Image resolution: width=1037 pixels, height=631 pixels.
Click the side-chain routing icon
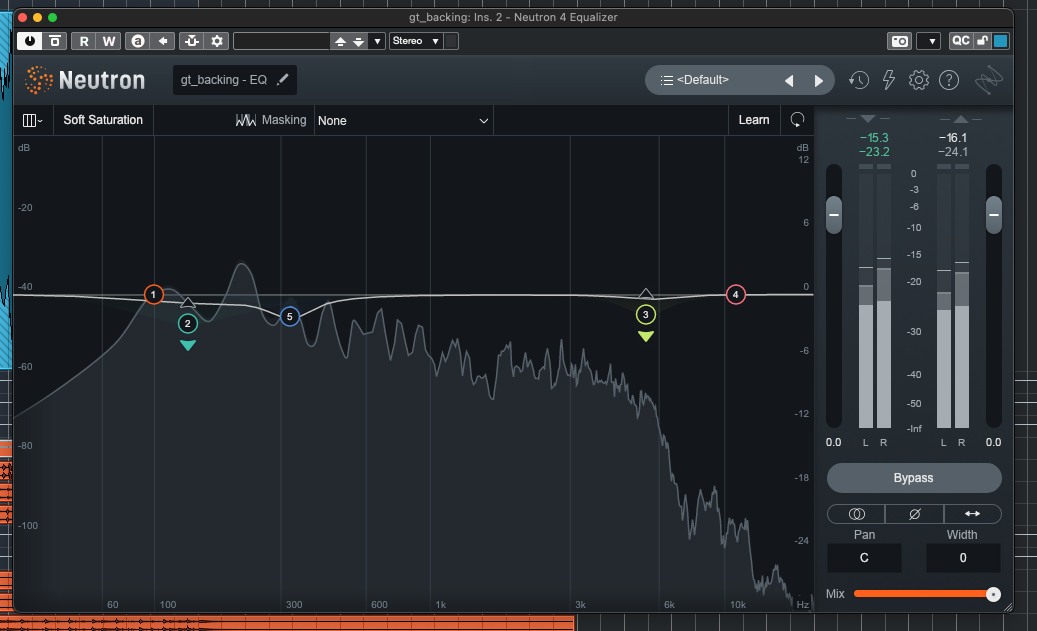tap(192, 41)
